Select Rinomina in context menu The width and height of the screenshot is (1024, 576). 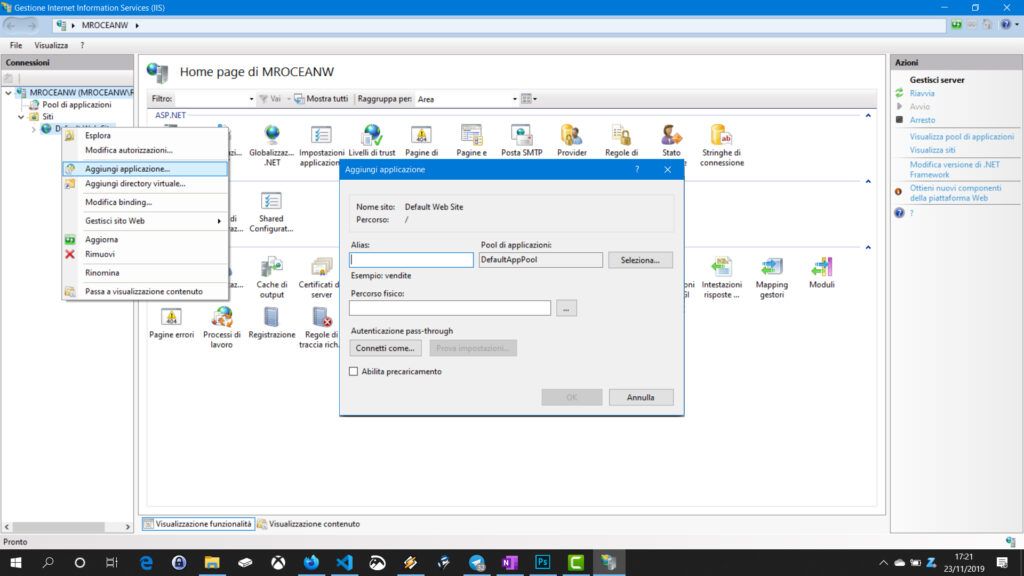(145, 272)
